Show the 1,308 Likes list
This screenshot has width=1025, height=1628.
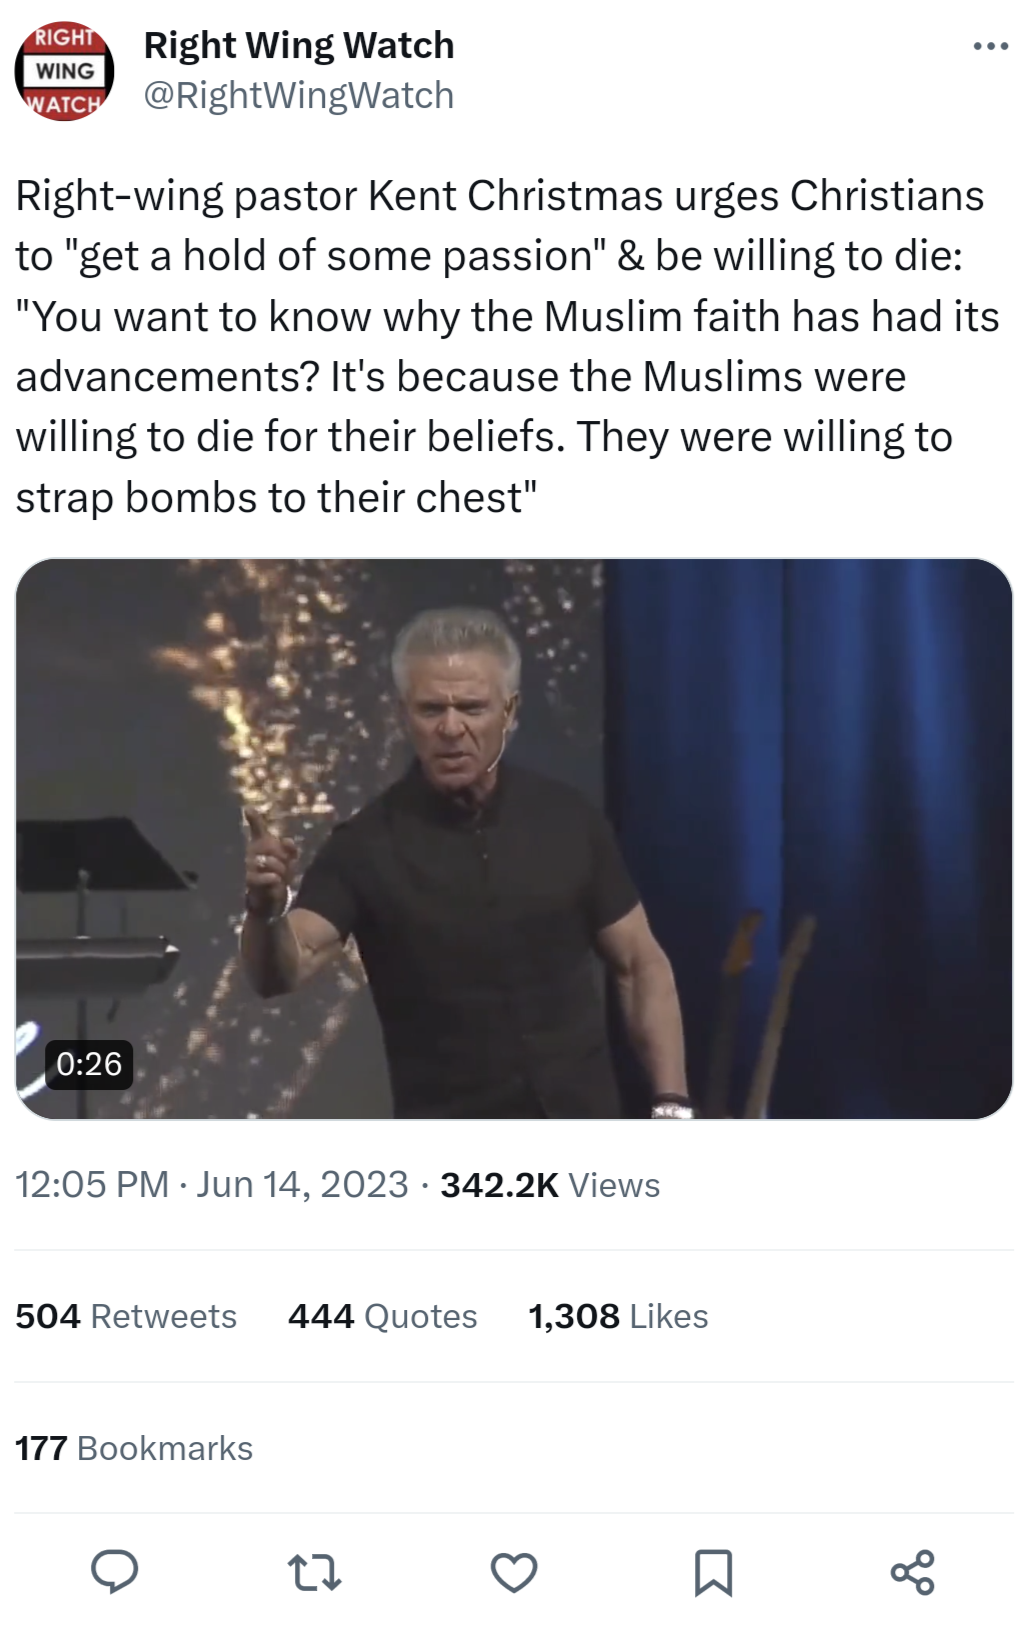coord(618,1316)
